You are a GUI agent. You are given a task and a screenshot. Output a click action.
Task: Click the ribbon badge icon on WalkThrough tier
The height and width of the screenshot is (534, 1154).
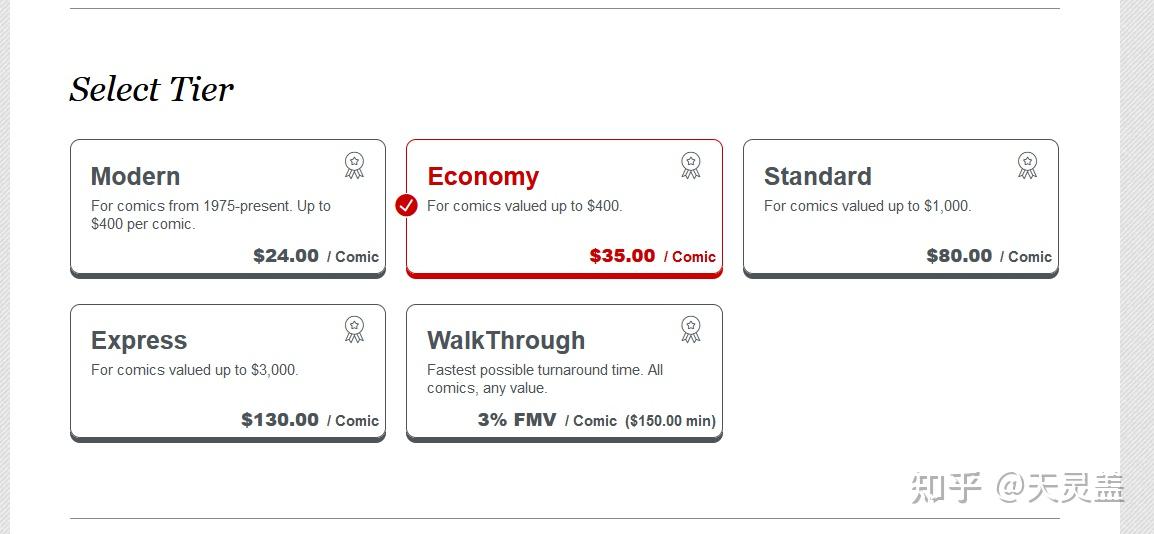pyautogui.click(x=690, y=330)
